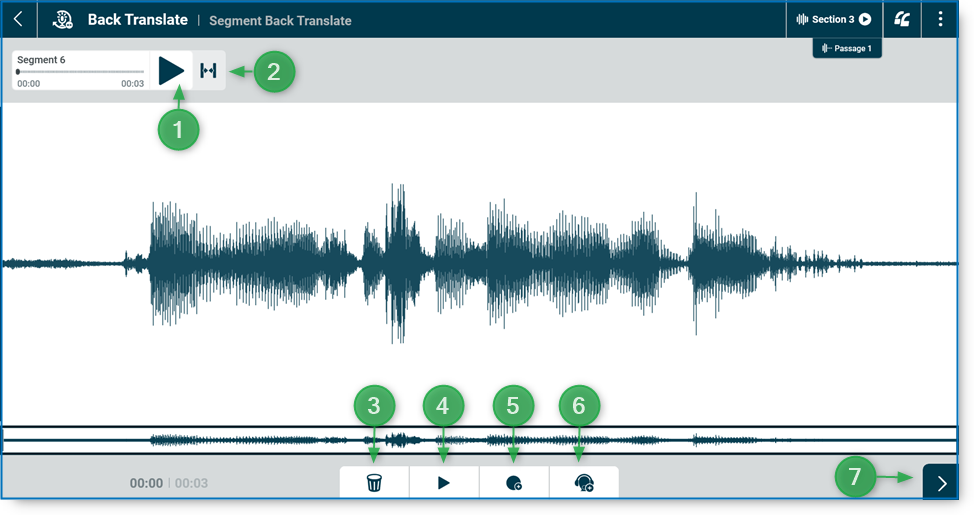Click the 00:00 recording time readout
The width and height of the screenshot is (974, 515).
[146, 483]
